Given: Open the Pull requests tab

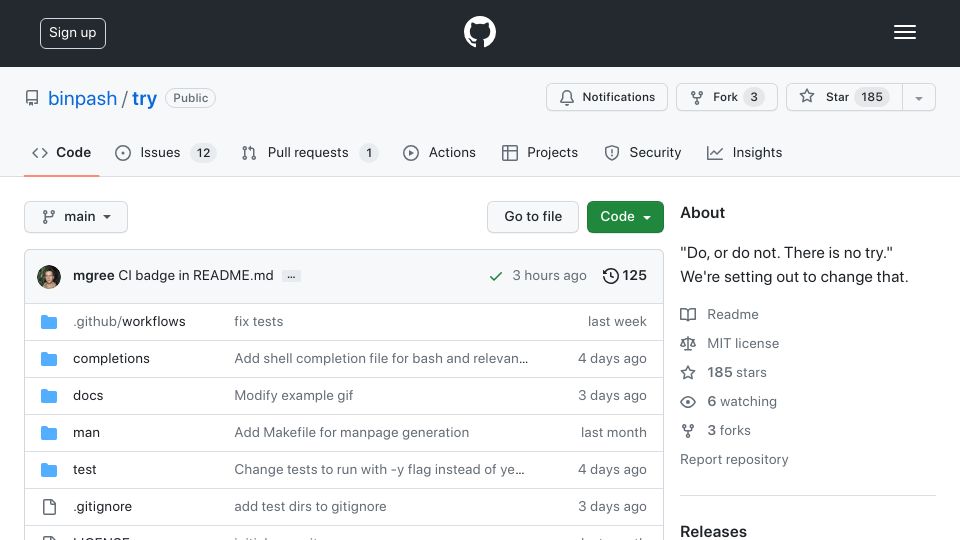Looking at the screenshot, I should point(310,152).
